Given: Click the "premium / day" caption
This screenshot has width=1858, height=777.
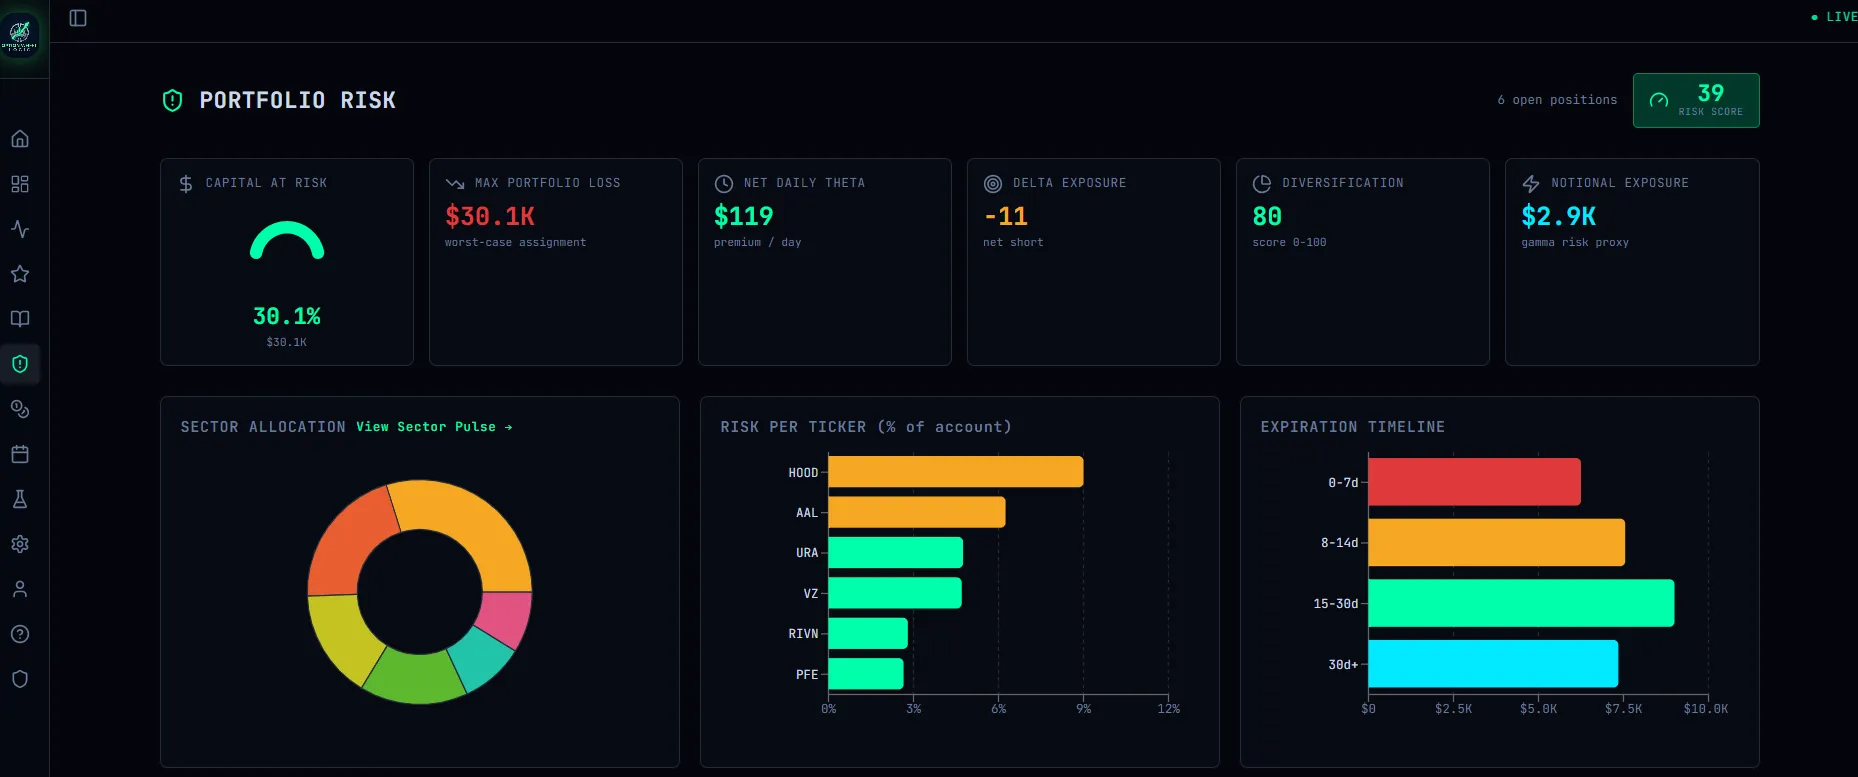Looking at the screenshot, I should coord(757,243).
